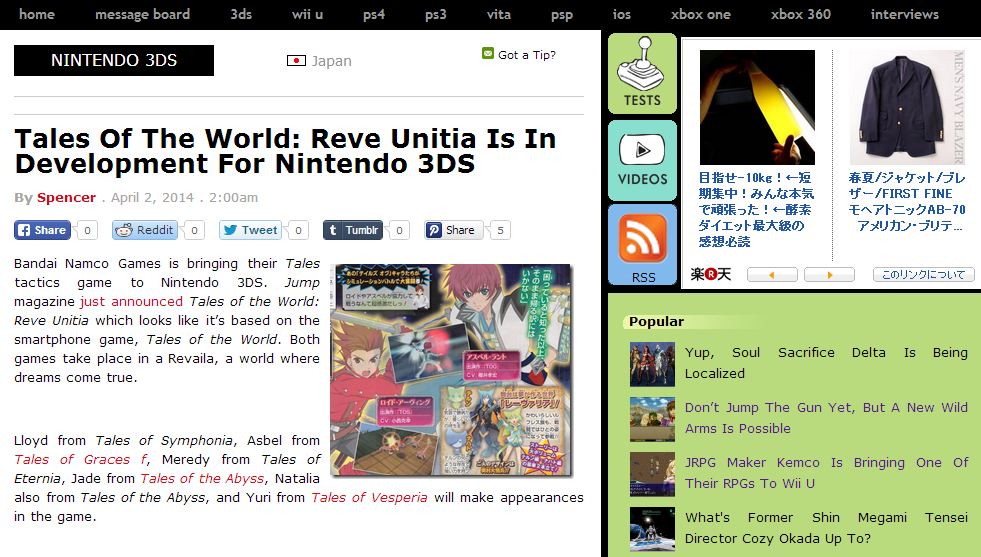The image size is (981, 557).
Task: Post the article to Tumblr
Action: (353, 230)
